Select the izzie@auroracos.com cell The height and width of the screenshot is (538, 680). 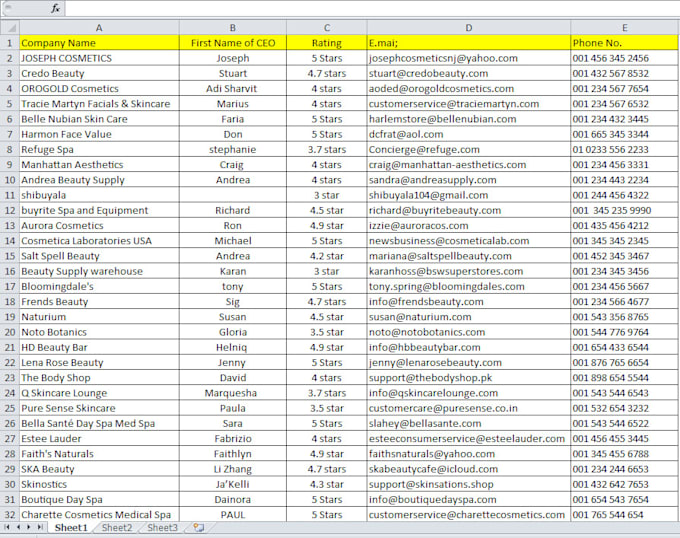[469, 225]
